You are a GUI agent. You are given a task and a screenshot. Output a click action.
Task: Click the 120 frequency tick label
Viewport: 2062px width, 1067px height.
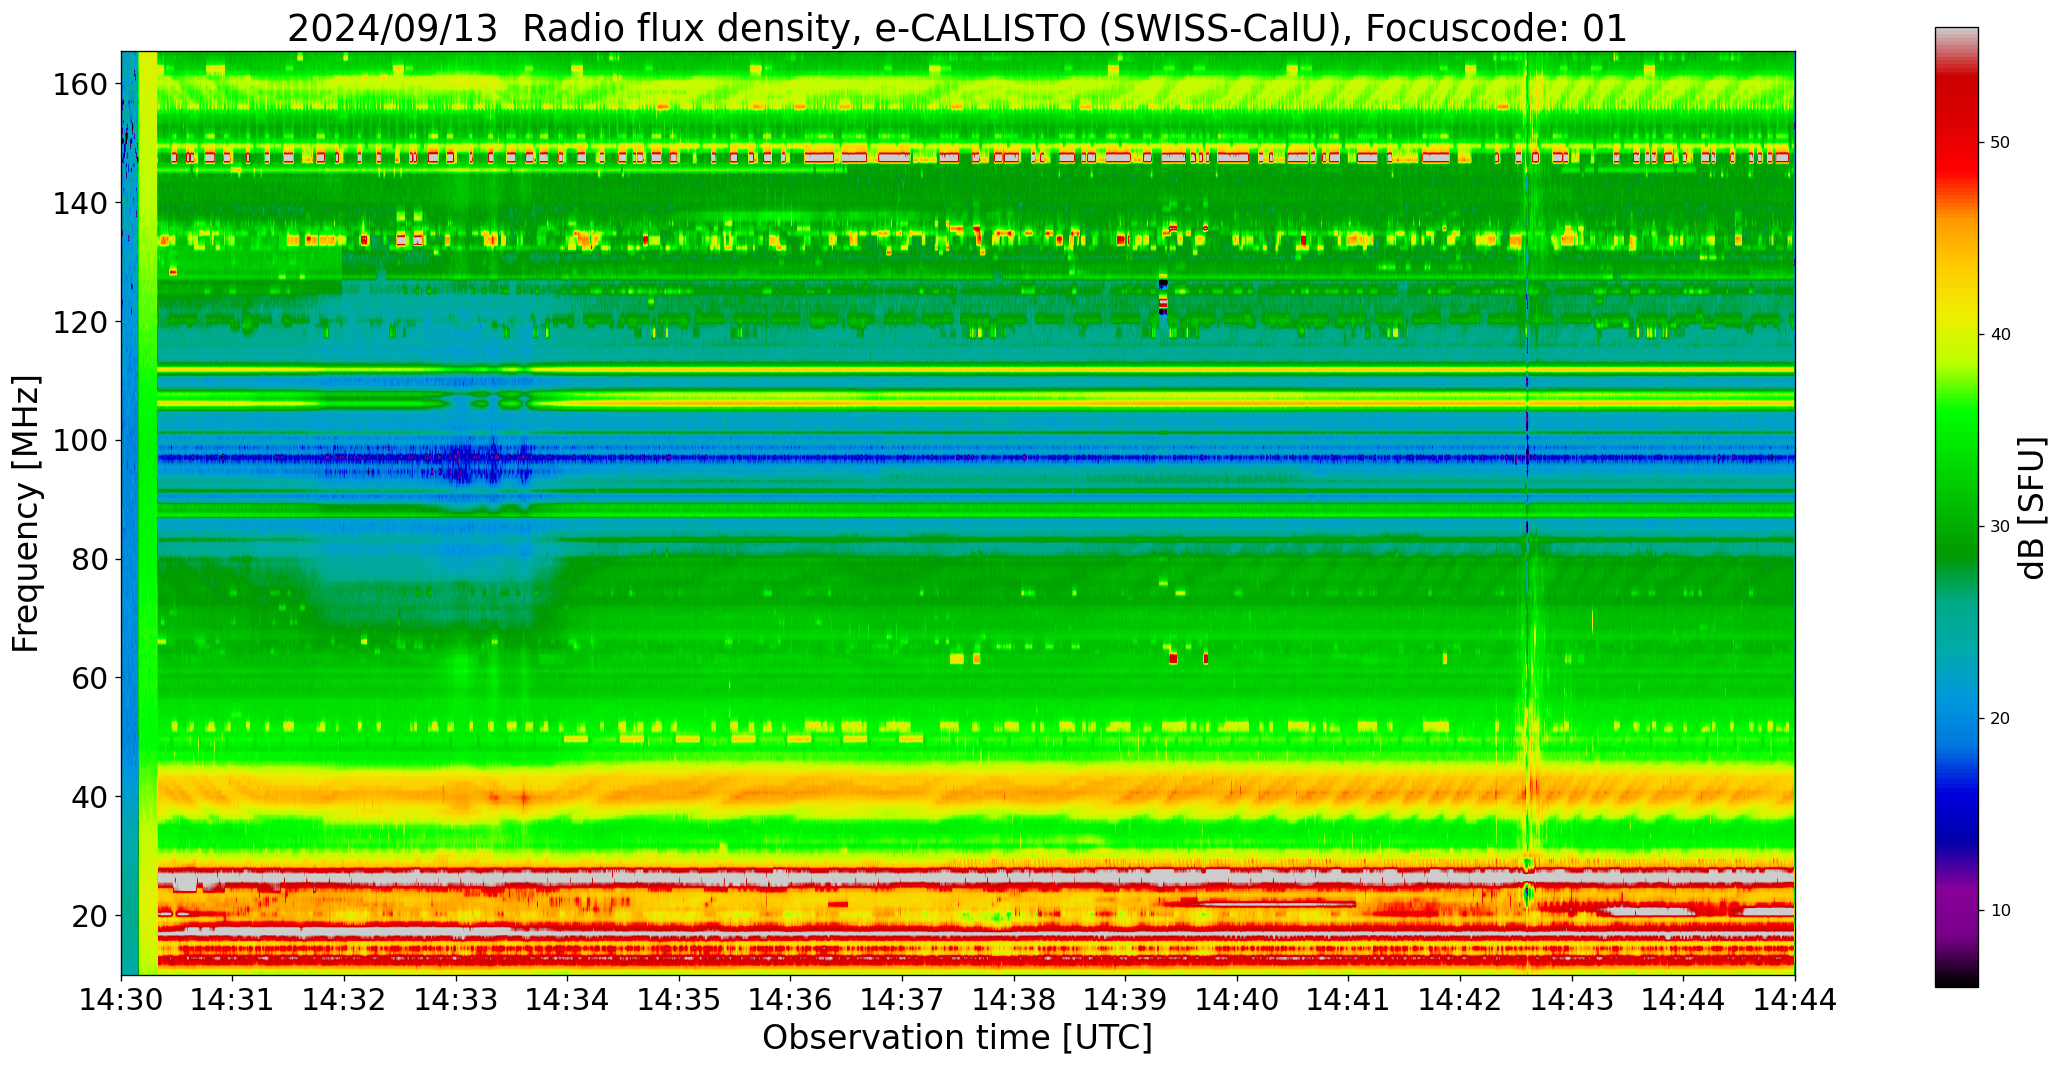click(80, 322)
